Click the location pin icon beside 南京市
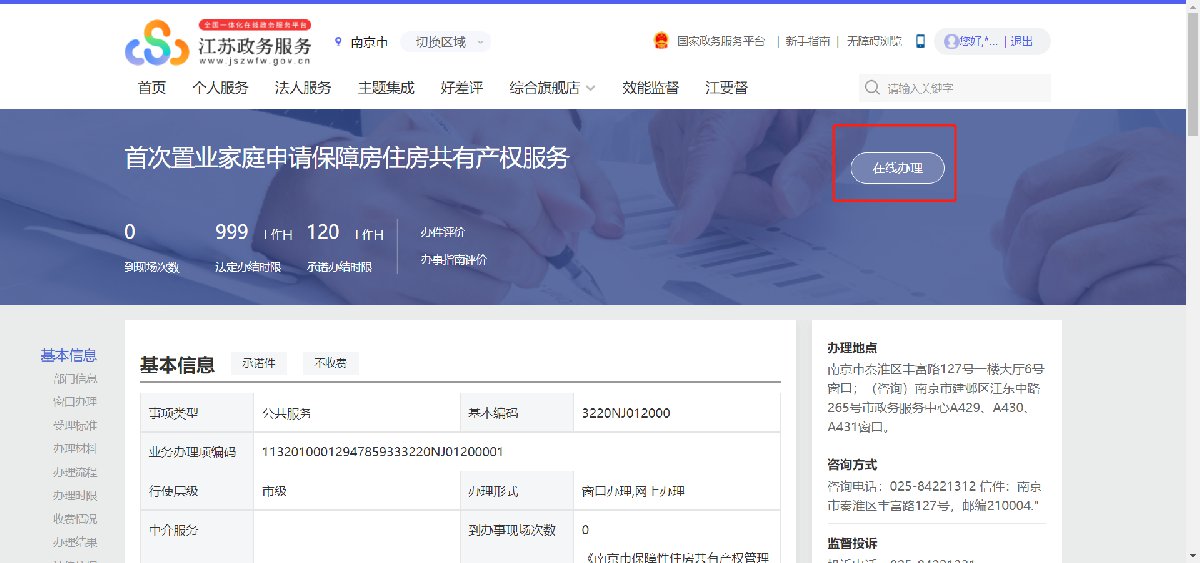Viewport: 1200px width, 563px height. tap(338, 42)
